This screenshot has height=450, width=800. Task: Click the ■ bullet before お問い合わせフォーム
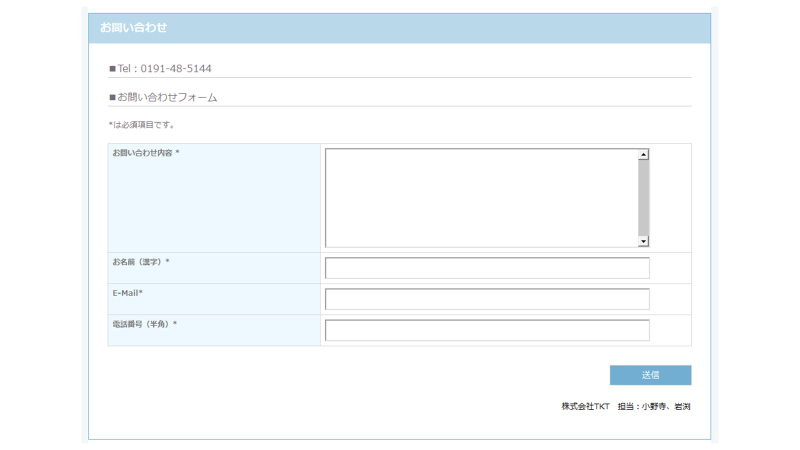click(112, 98)
